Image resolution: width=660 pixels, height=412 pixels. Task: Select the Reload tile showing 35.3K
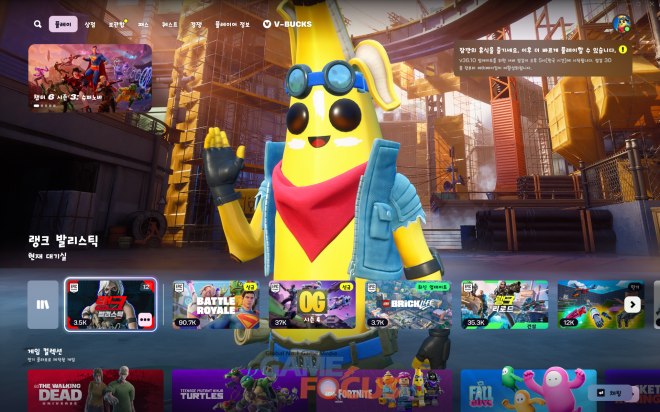coord(505,305)
